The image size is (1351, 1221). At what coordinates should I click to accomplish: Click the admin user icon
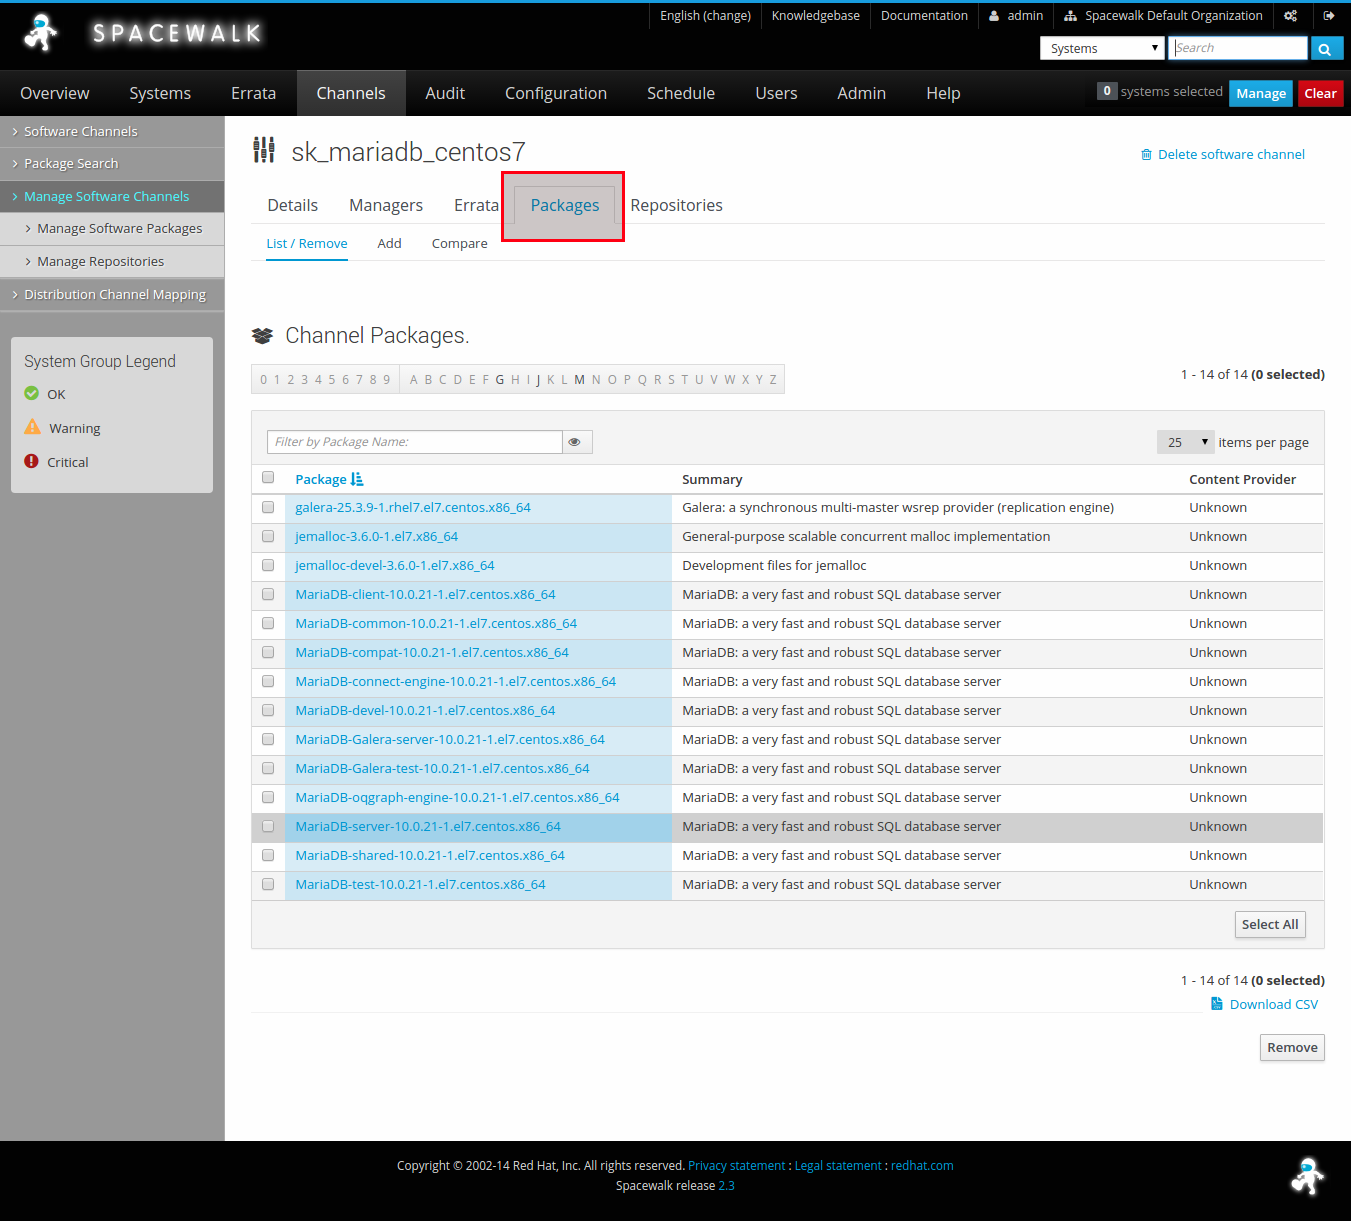(994, 16)
